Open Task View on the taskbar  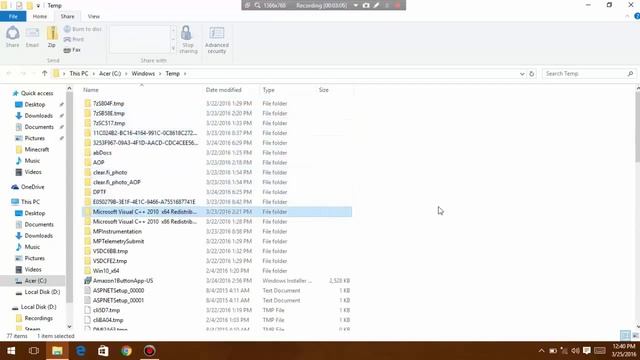point(34,351)
